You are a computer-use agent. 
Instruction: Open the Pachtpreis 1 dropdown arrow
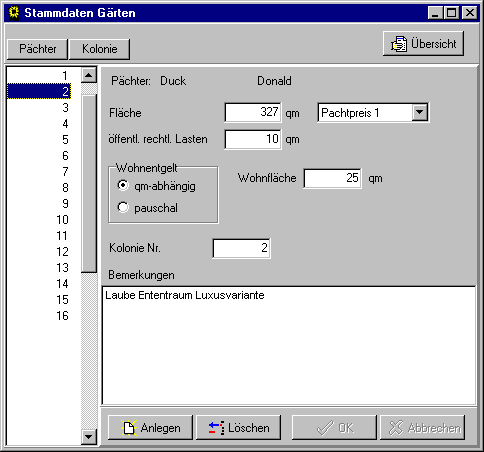click(420, 112)
